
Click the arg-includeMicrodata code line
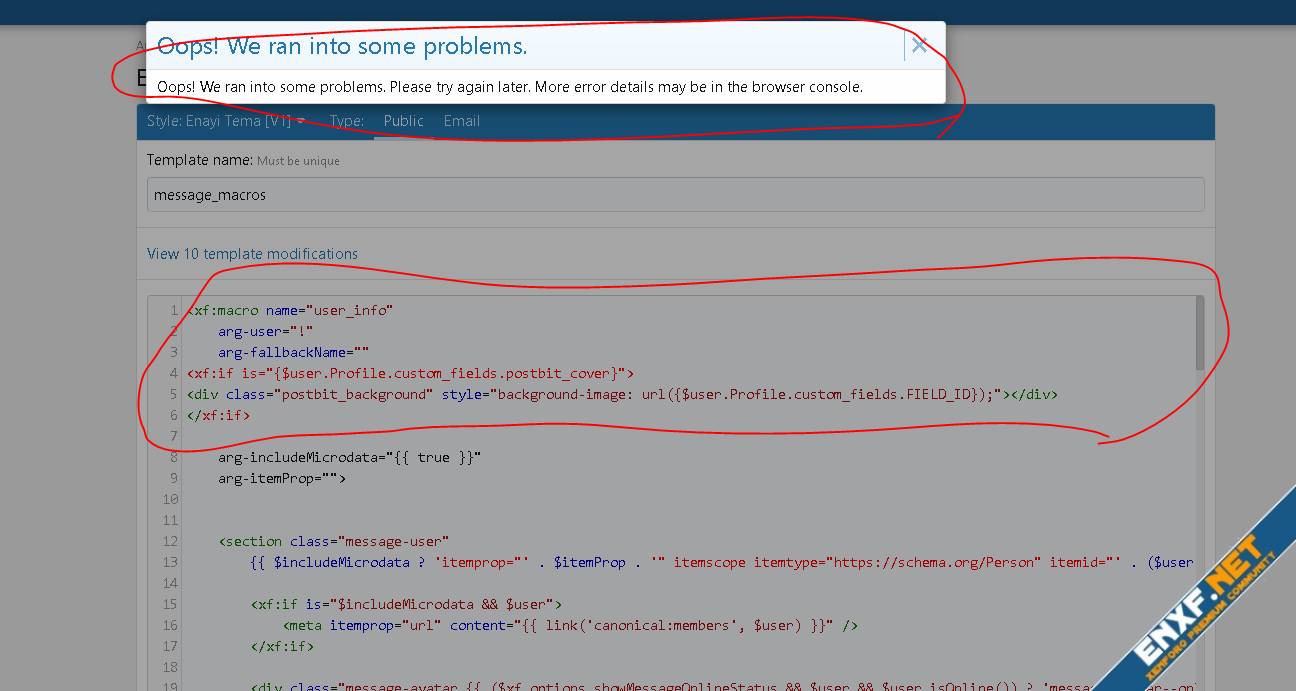pos(350,457)
